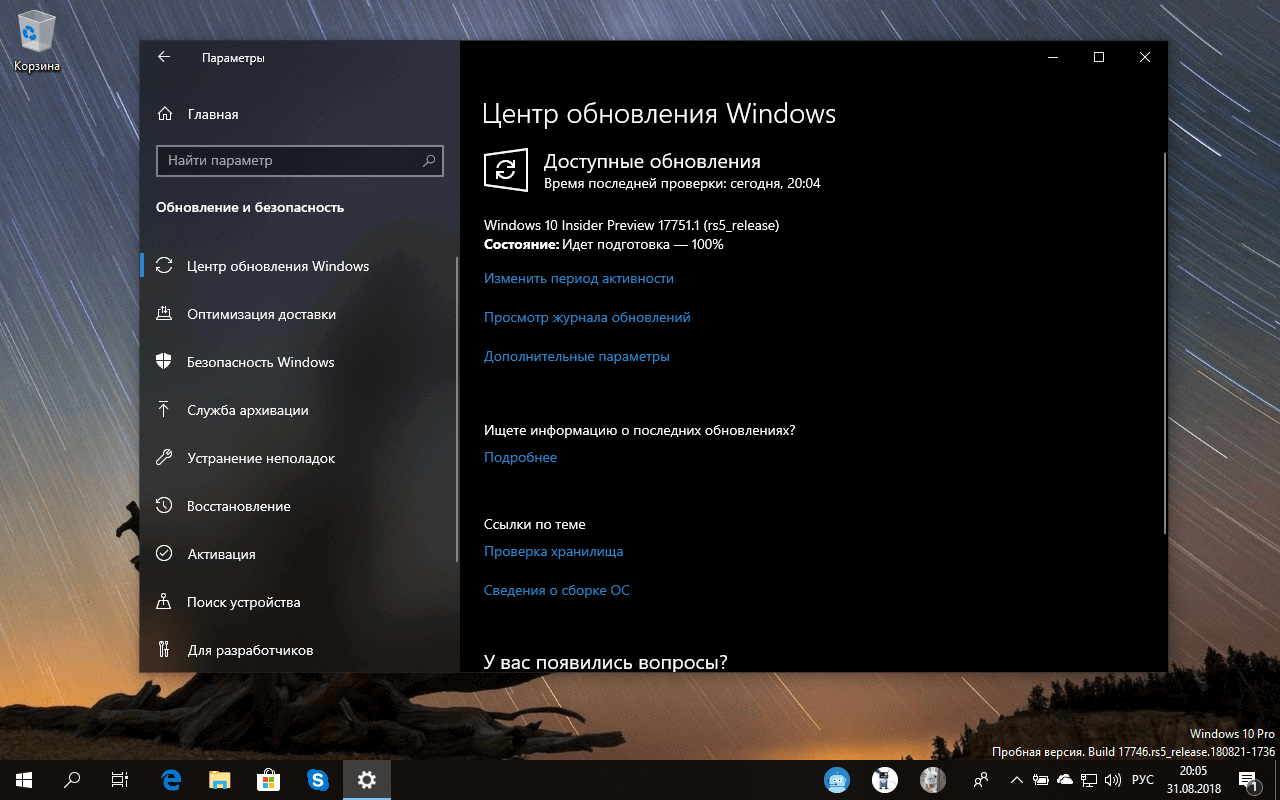This screenshot has width=1280, height=800.
Task: Select the Активация checkmark icon
Action: point(164,553)
